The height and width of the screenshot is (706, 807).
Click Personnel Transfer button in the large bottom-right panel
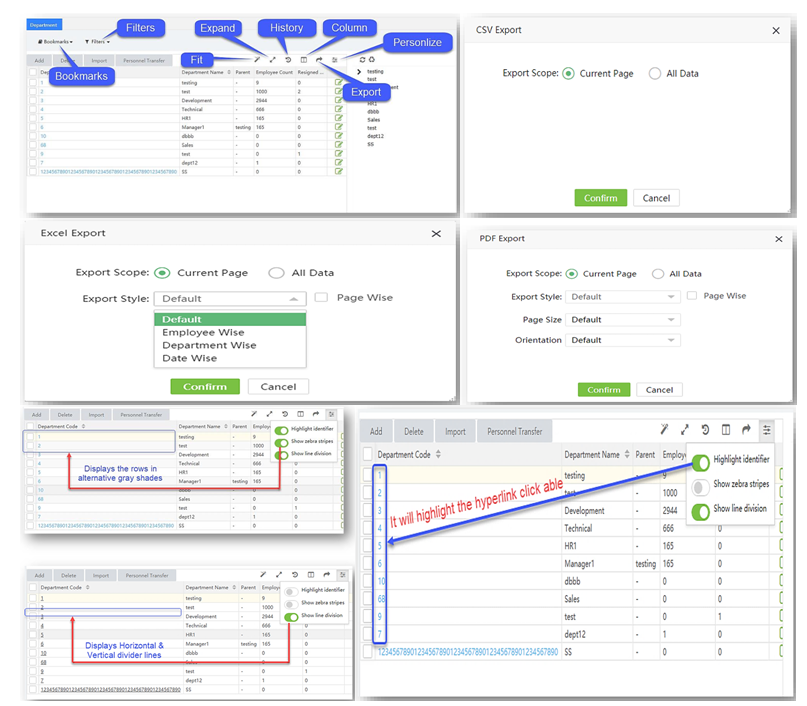515,432
